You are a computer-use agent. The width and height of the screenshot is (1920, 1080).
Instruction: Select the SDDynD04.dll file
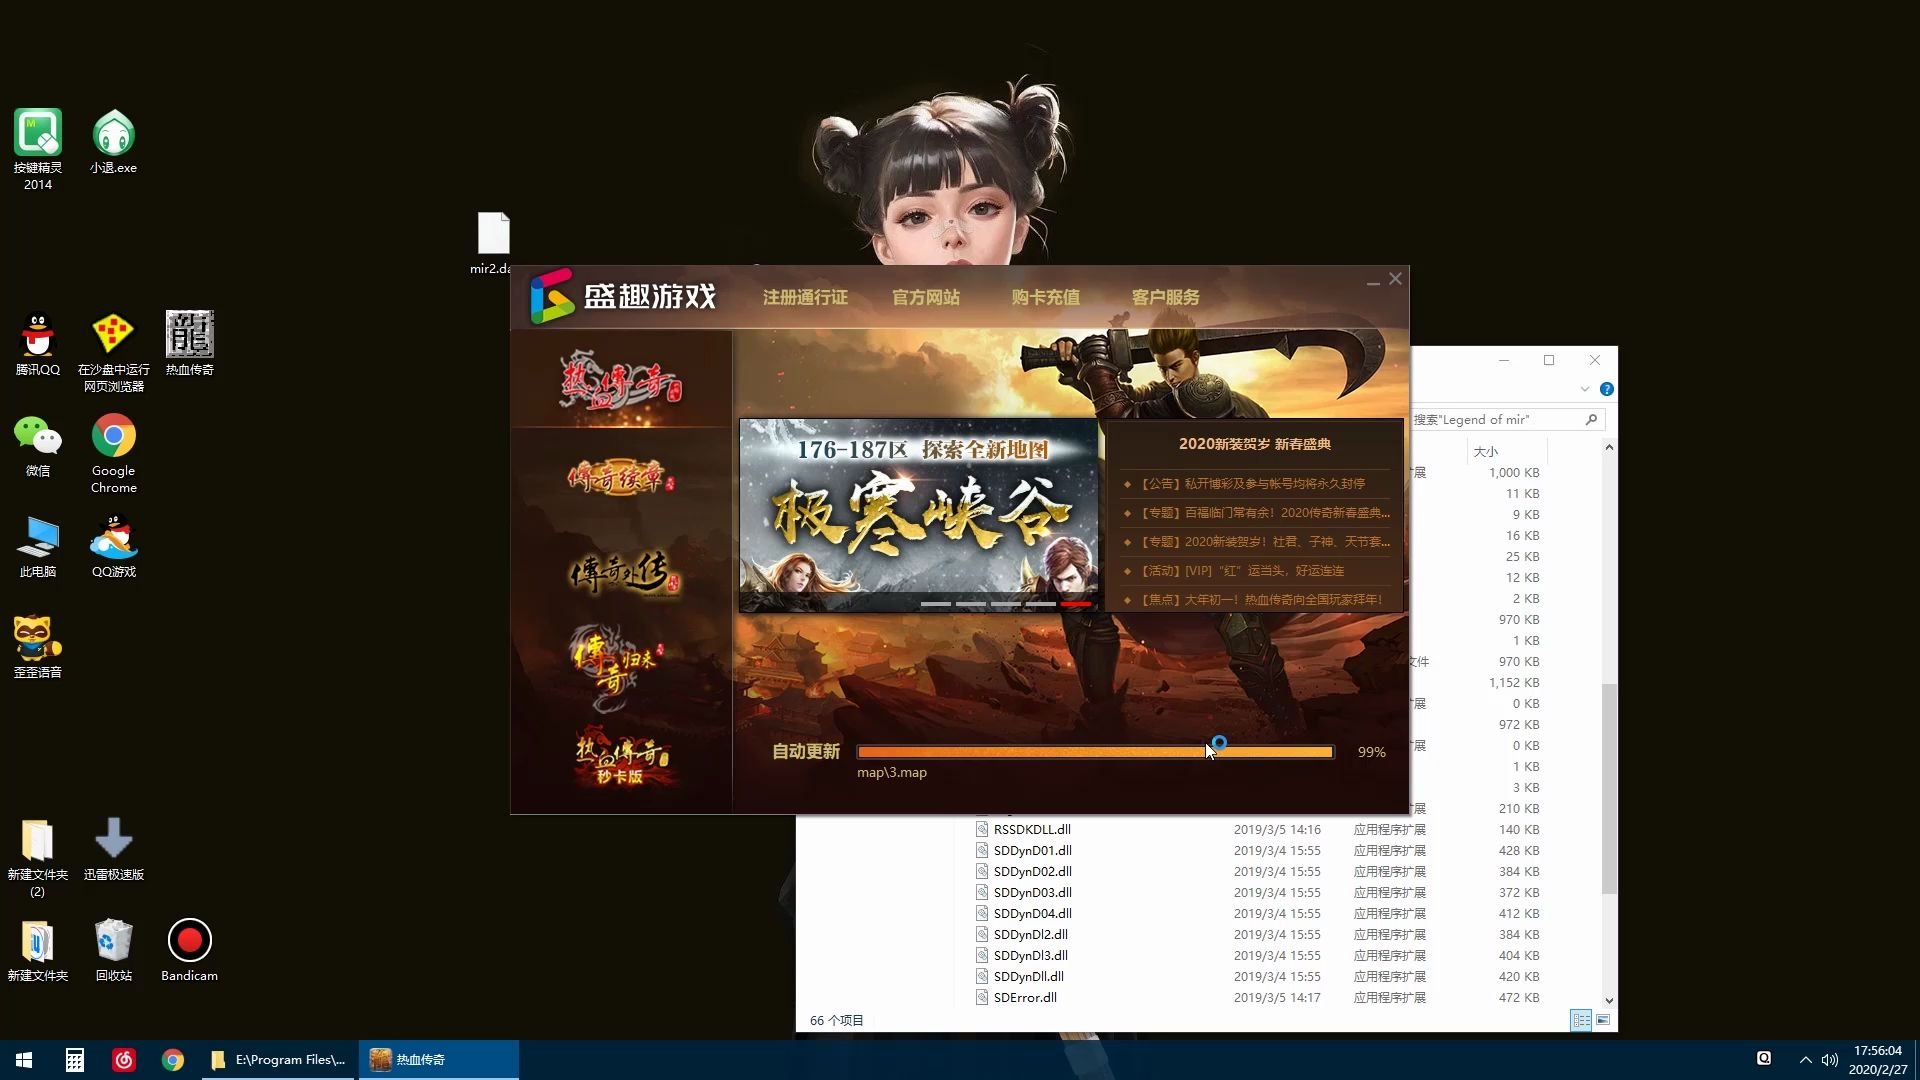coord(1032,914)
